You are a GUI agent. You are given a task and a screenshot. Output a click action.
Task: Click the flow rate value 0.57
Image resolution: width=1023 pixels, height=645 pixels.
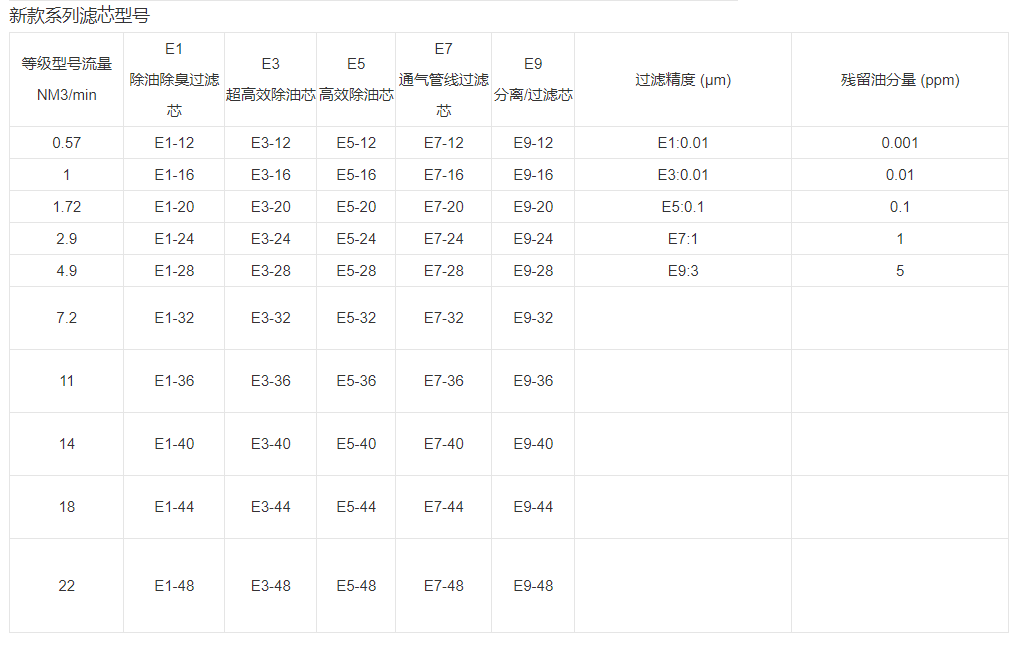pyautogui.click(x=67, y=143)
